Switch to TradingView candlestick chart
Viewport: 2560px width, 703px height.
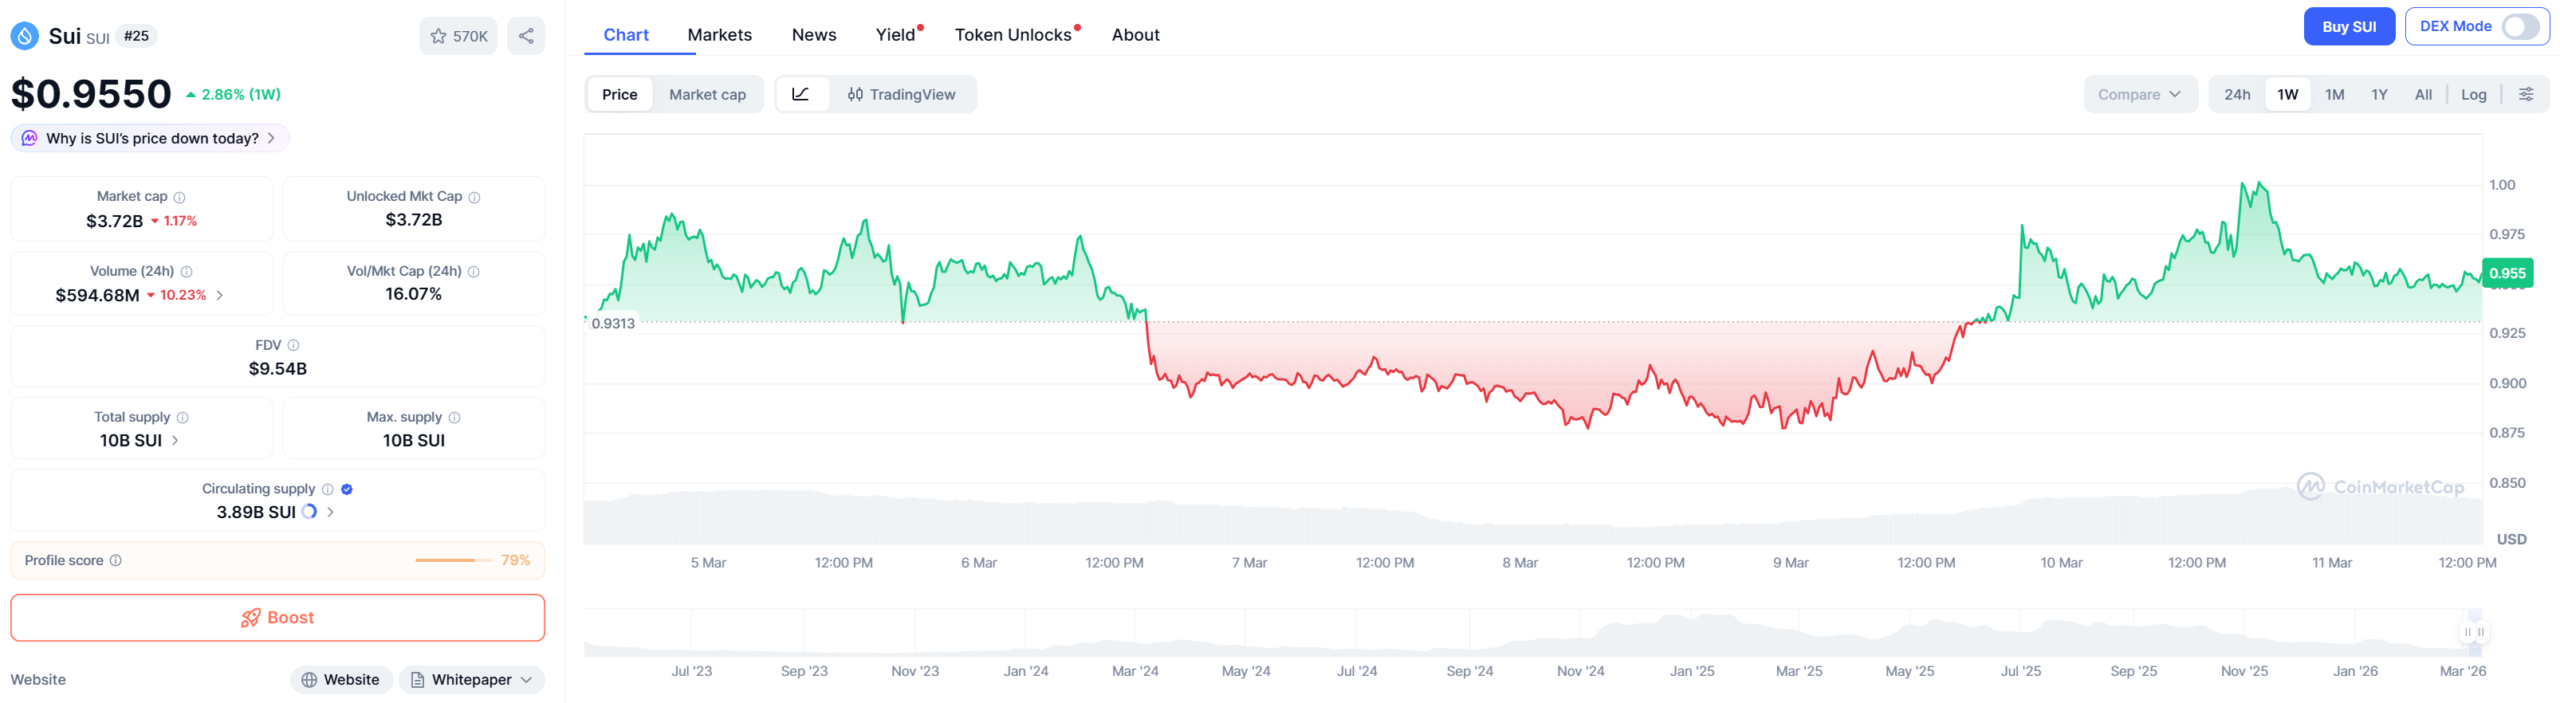point(901,94)
